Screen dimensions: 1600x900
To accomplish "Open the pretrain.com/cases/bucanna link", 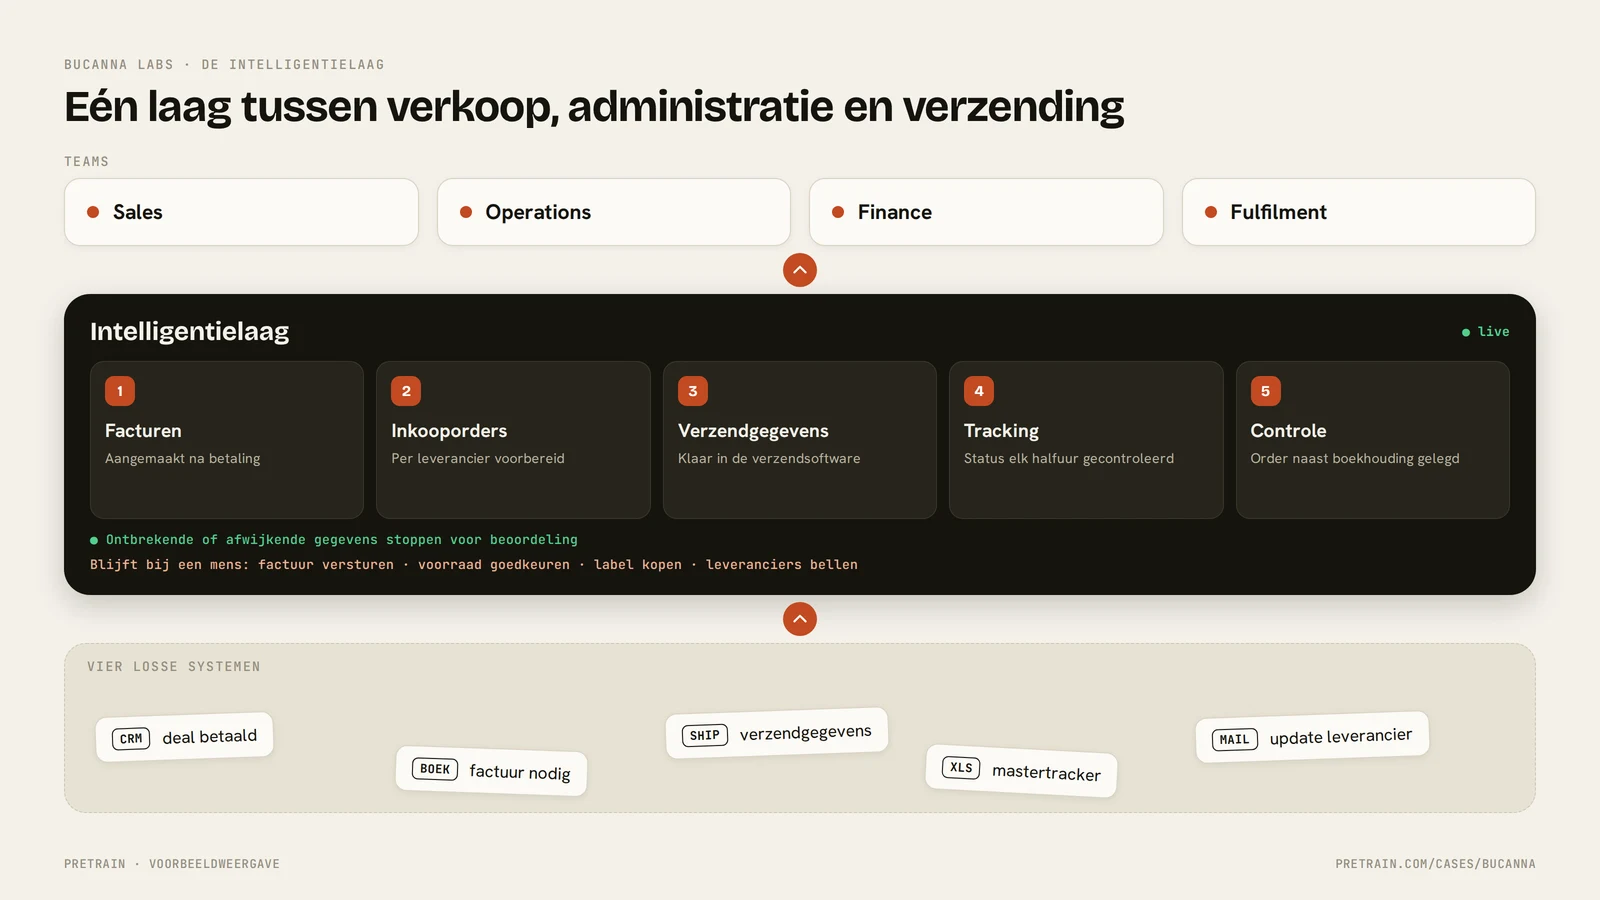I will [x=1435, y=864].
